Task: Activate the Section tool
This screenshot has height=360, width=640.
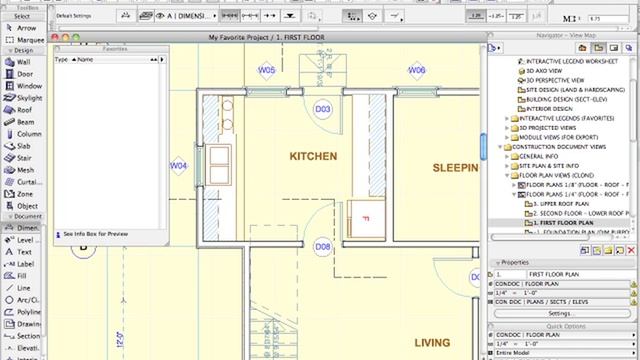Action: tap(23, 336)
